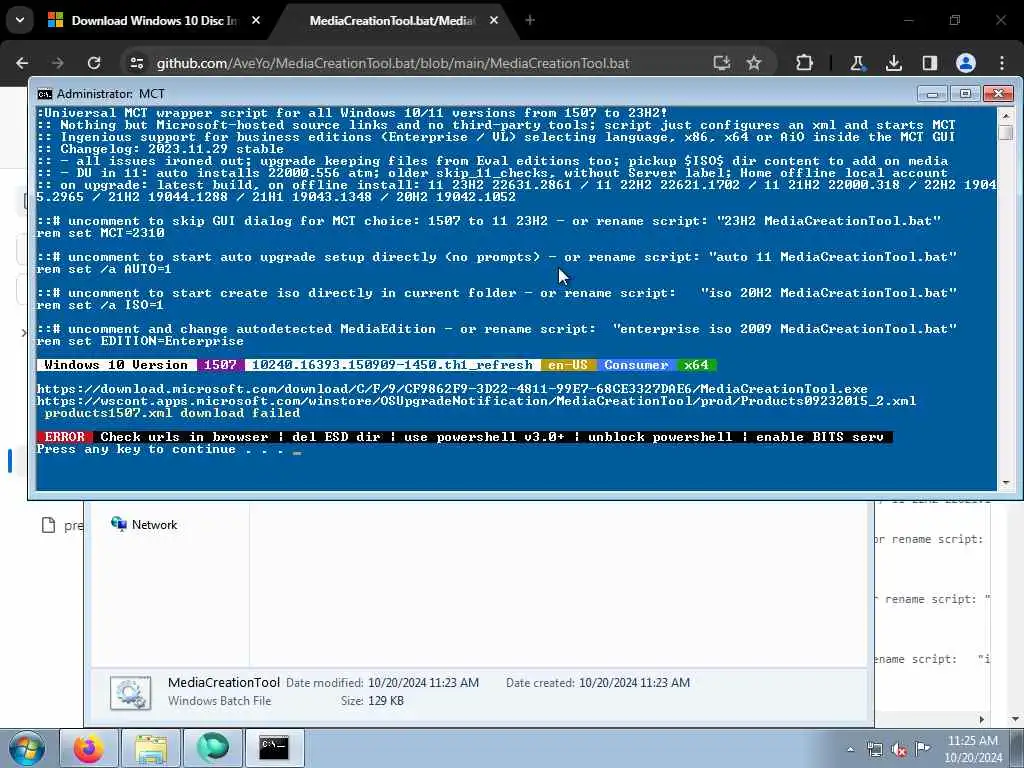Switch to the command prompt taskbar button
This screenshot has height=768, width=1024.
click(274, 748)
